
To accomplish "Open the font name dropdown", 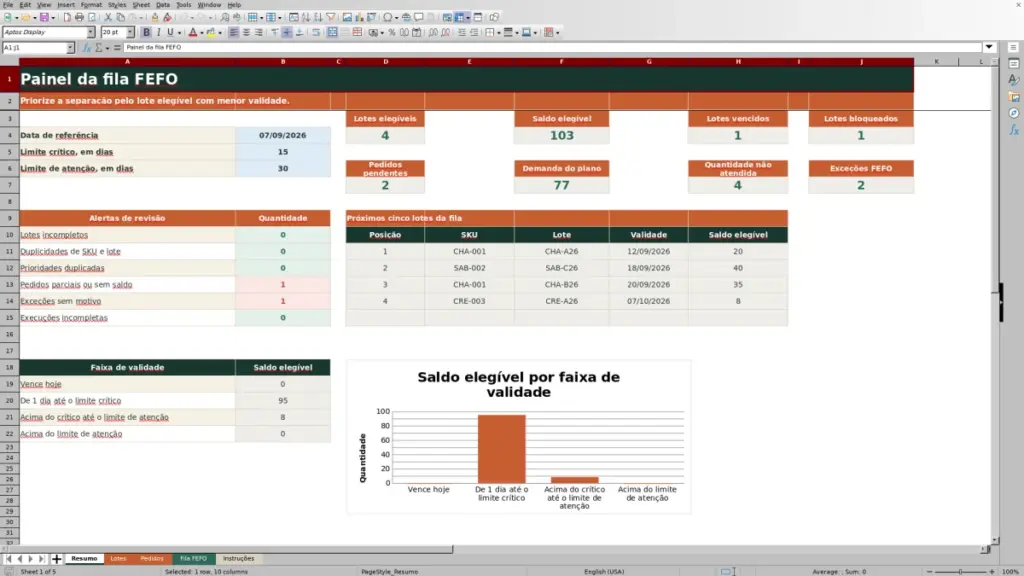I will coord(91,32).
